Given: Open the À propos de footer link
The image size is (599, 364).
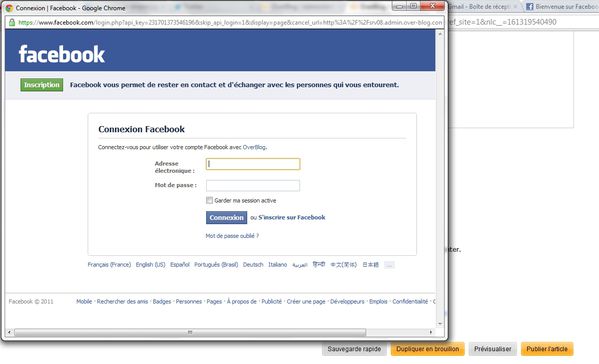Looking at the screenshot, I should pos(242,301).
